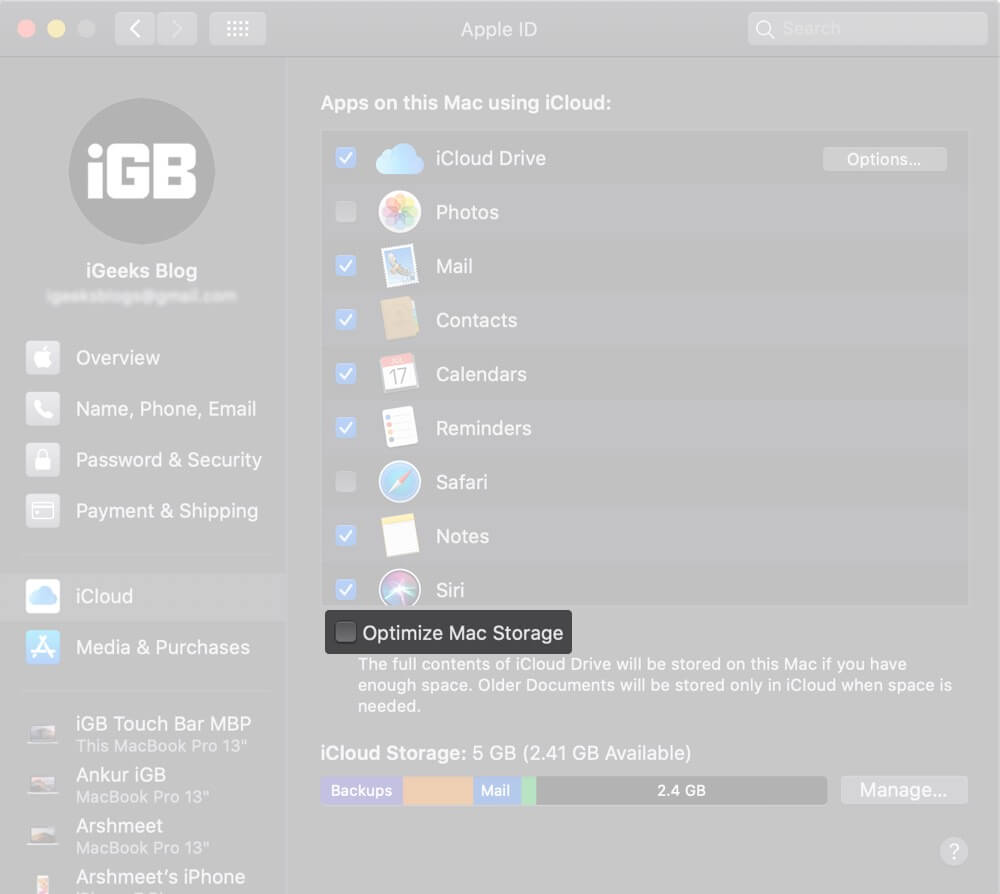The height and width of the screenshot is (894, 1000).
Task: Click the Siri icon
Action: (x=399, y=587)
